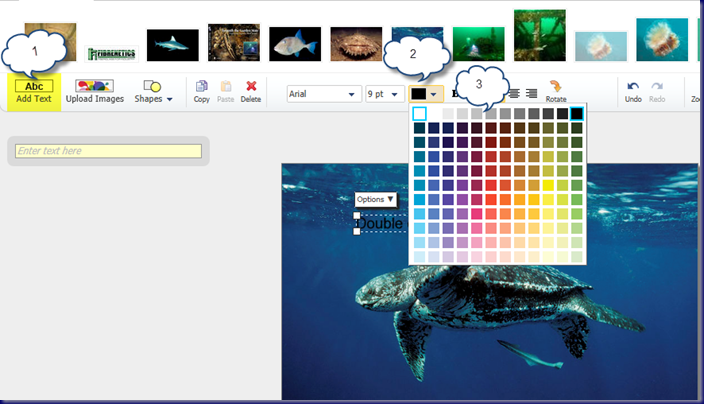Select the flat brown fish thumbnail

pos(356,44)
